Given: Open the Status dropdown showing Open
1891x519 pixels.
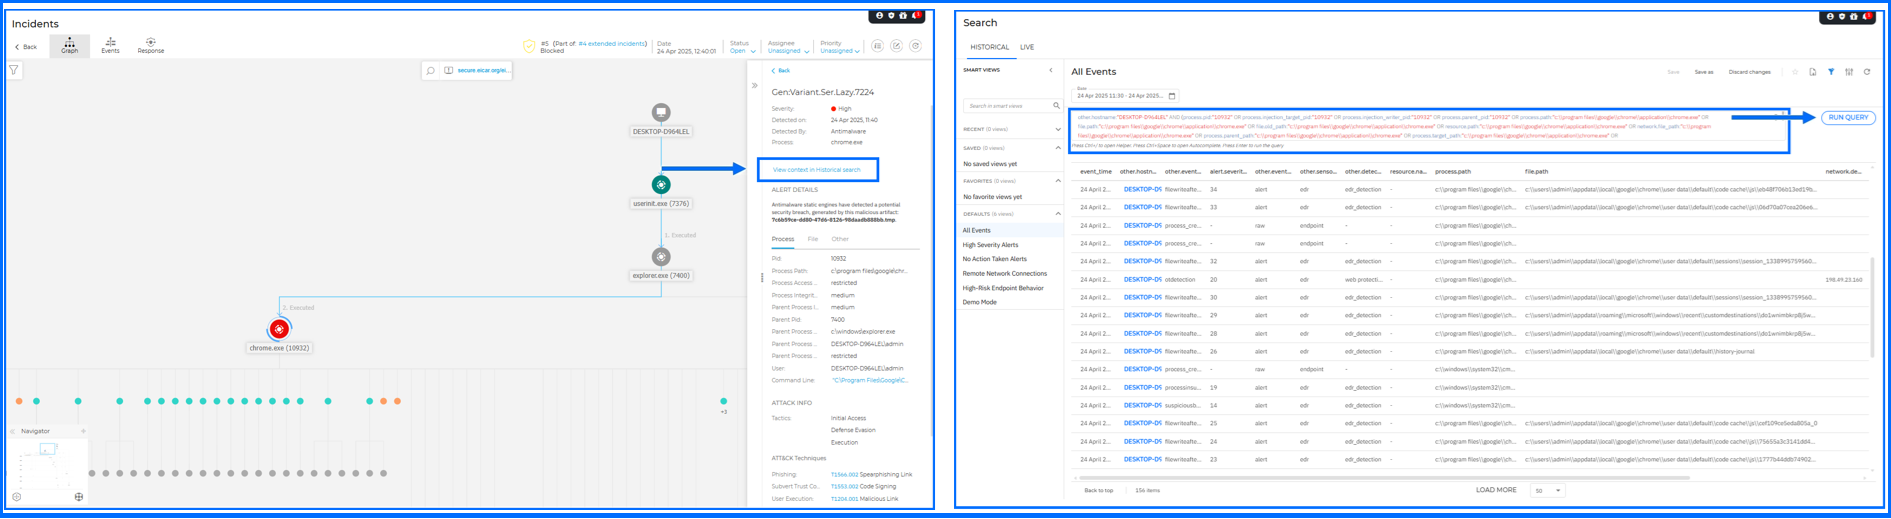Looking at the screenshot, I should [742, 51].
